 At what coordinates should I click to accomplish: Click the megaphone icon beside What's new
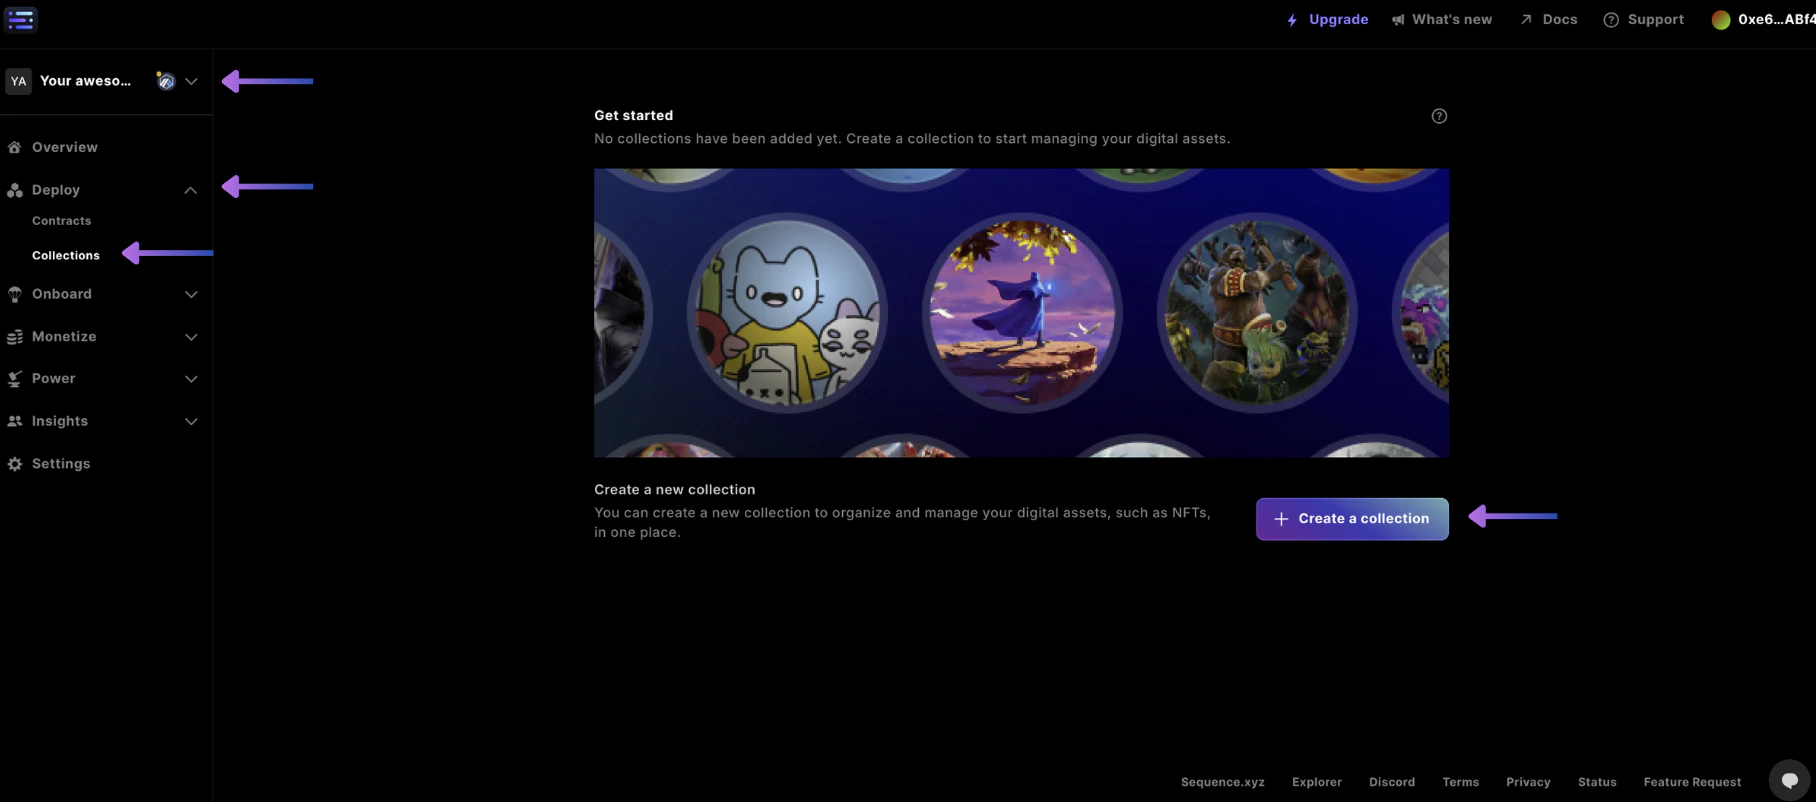(x=1398, y=20)
